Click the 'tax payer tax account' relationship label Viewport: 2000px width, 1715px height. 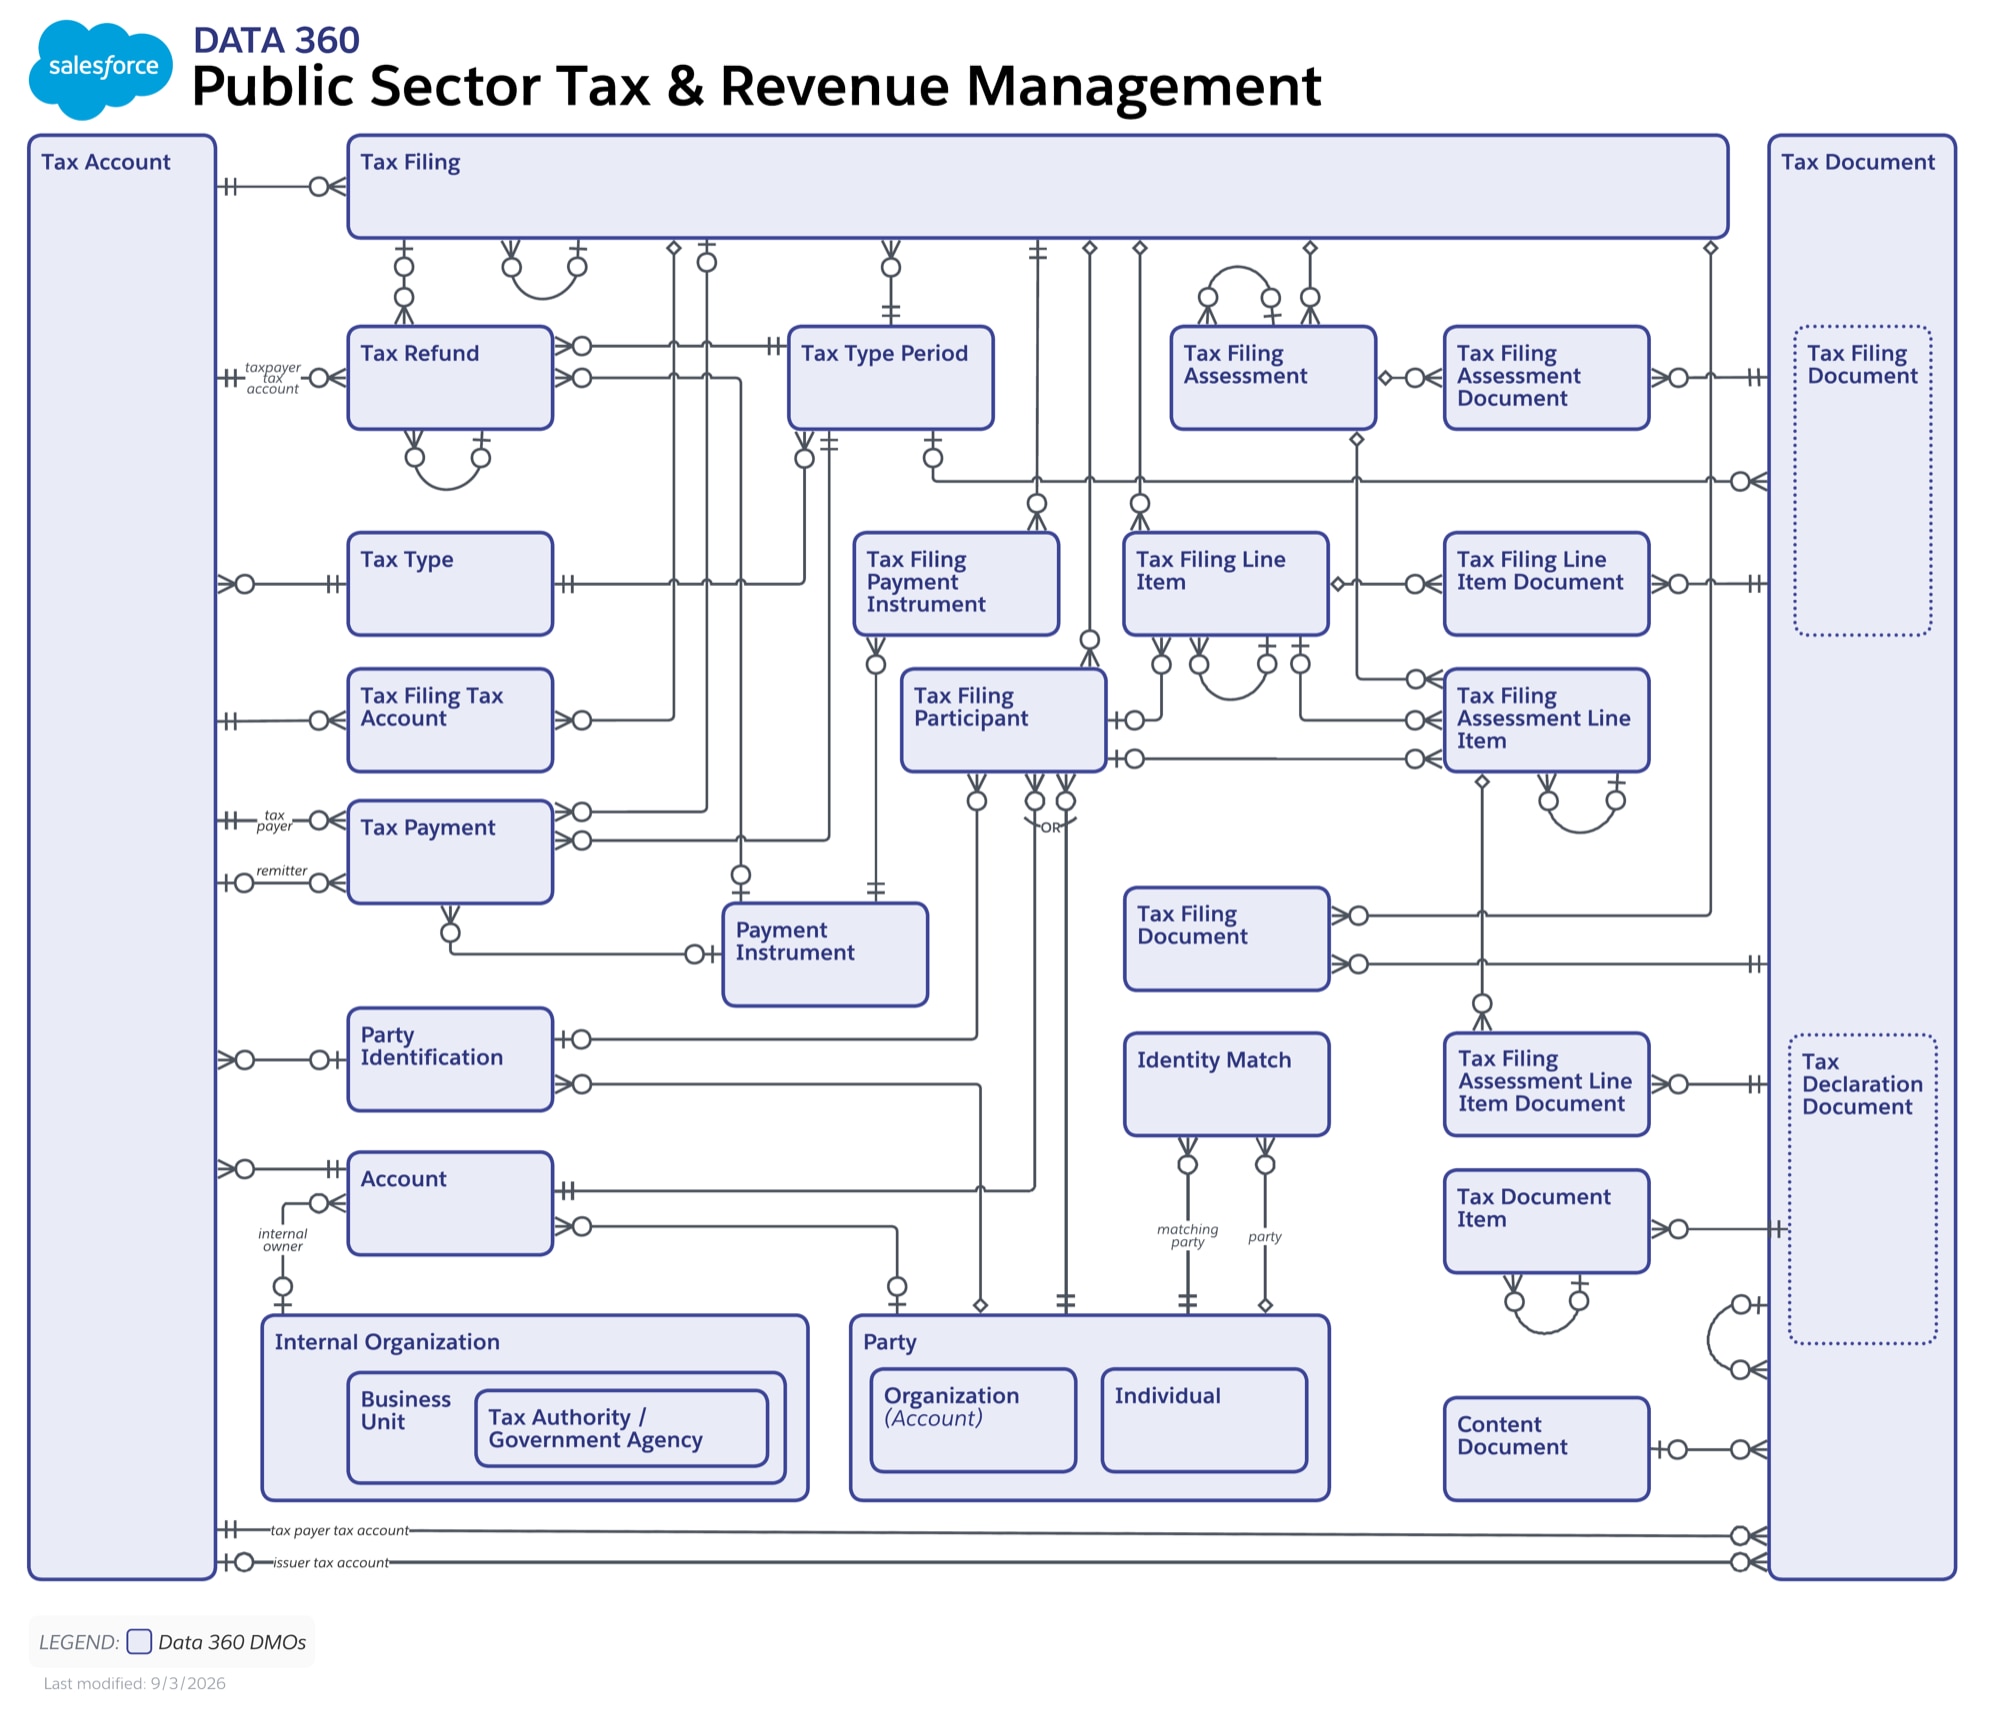click(x=339, y=1530)
